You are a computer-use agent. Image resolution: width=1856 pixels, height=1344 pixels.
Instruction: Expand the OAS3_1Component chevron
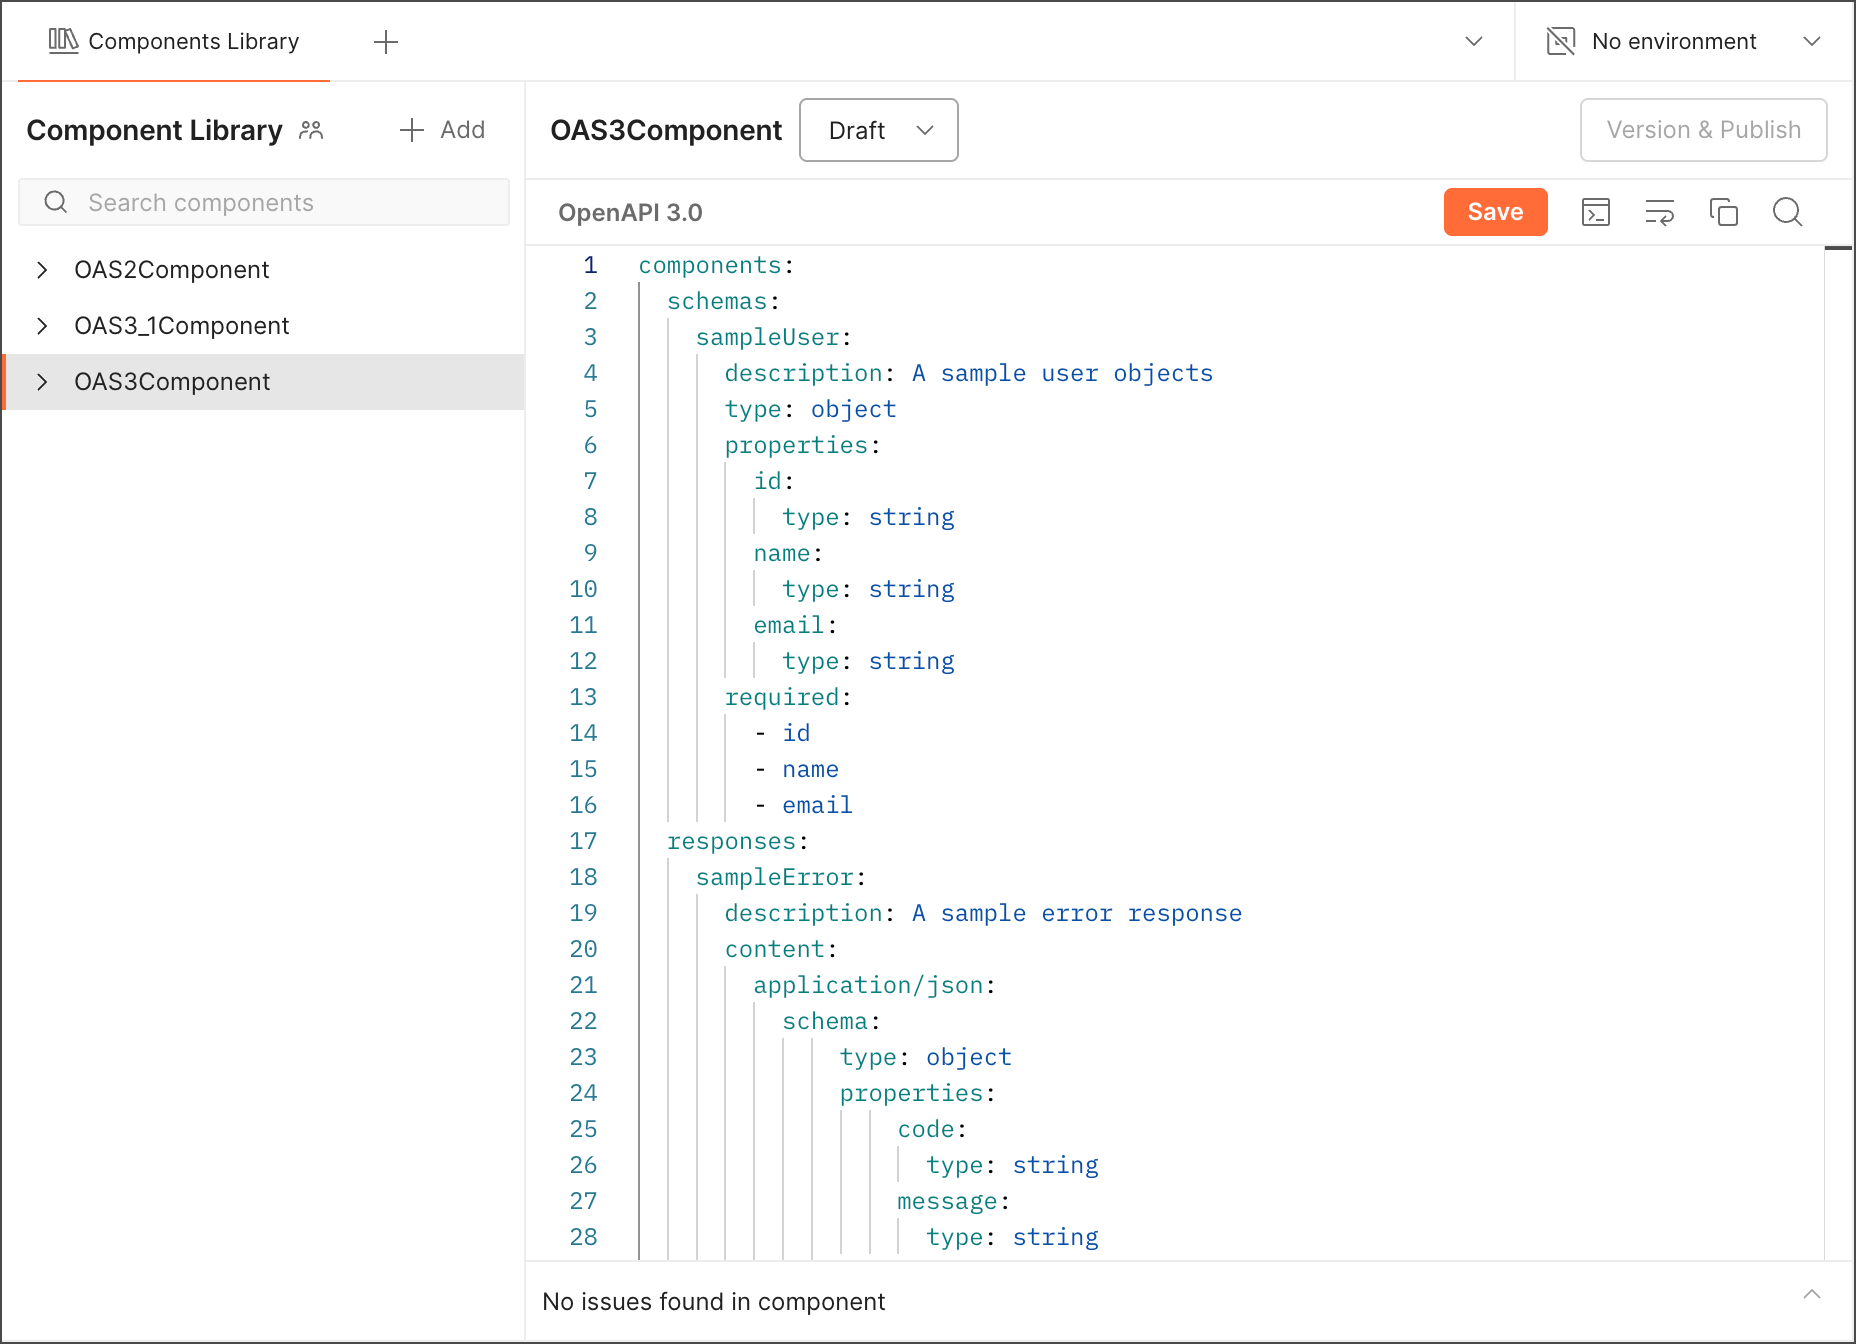(42, 326)
